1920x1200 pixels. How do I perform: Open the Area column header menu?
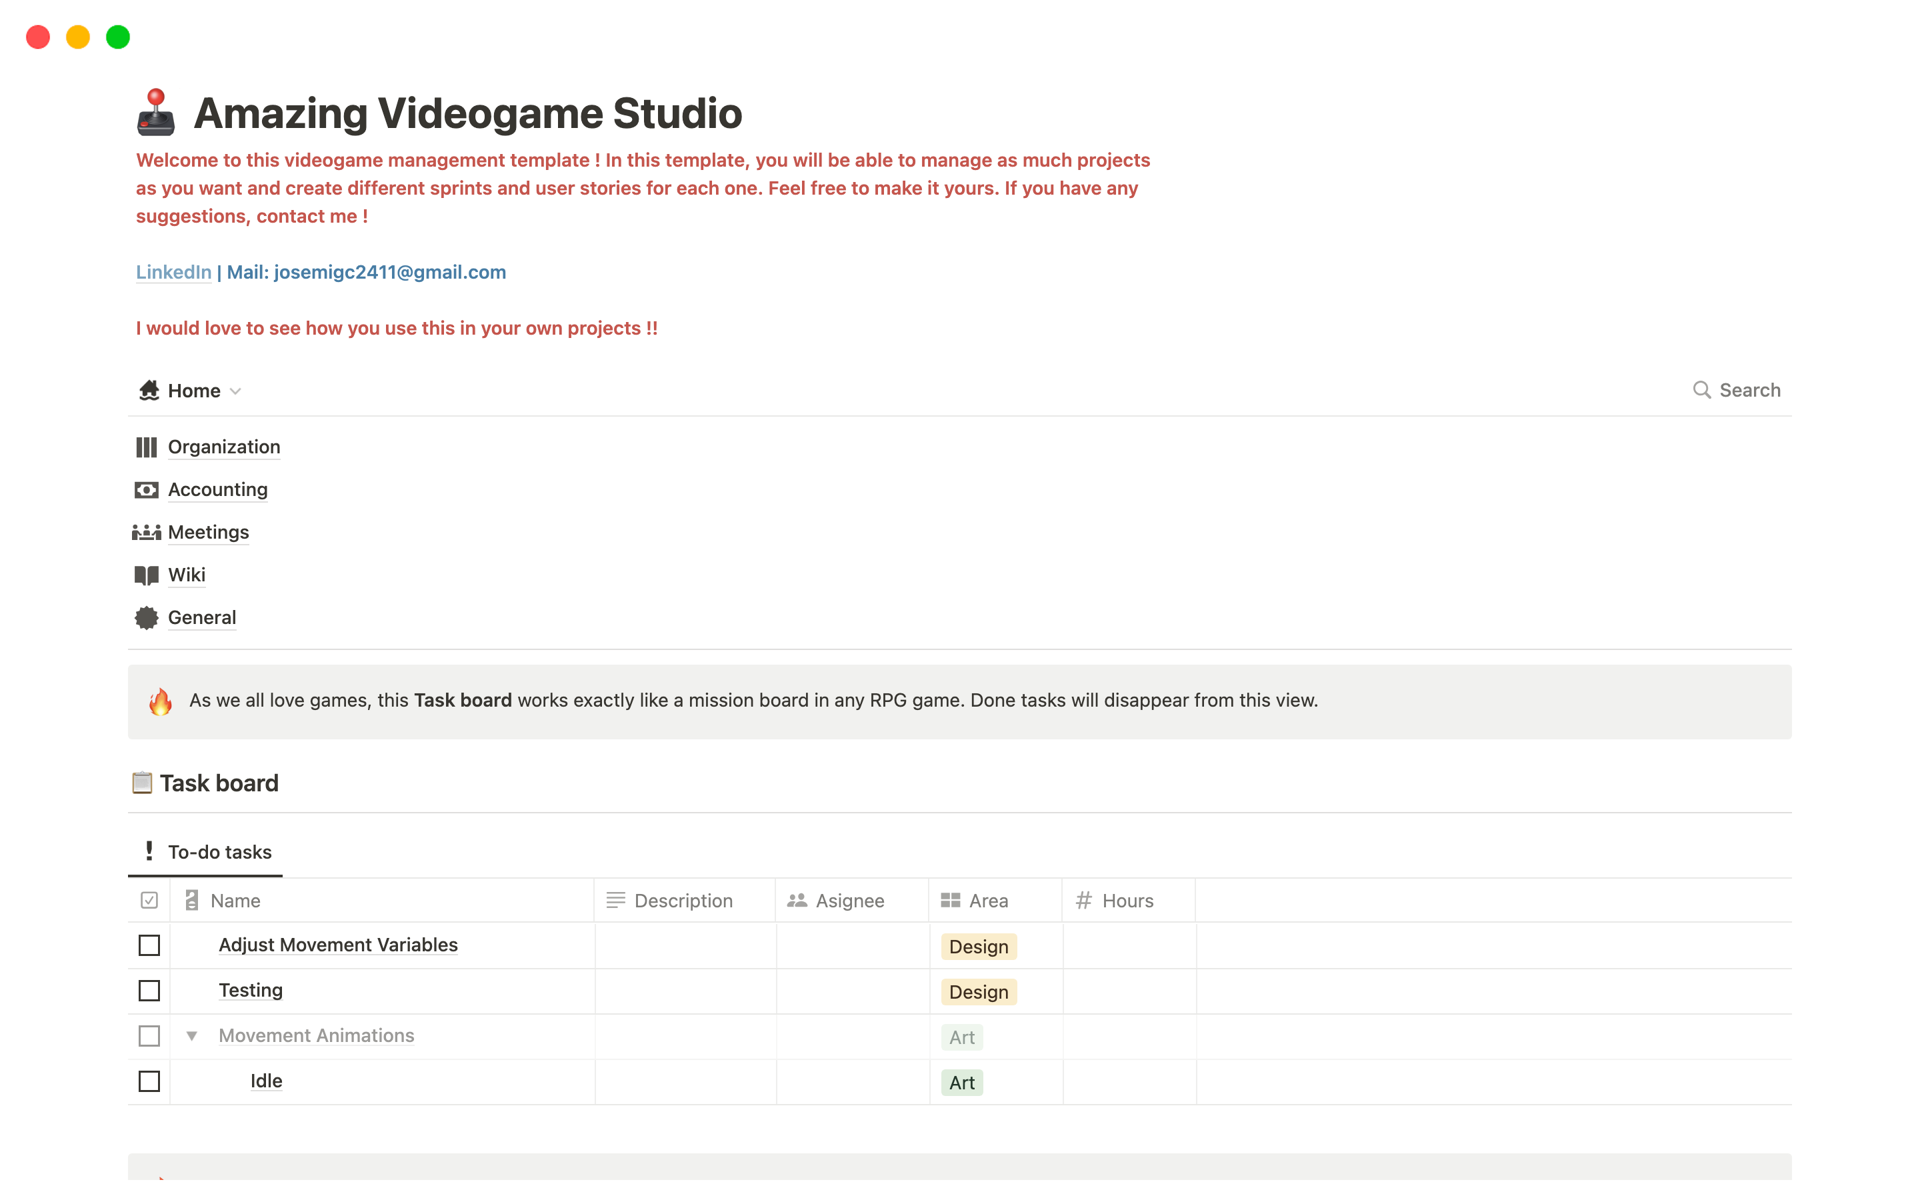987,901
